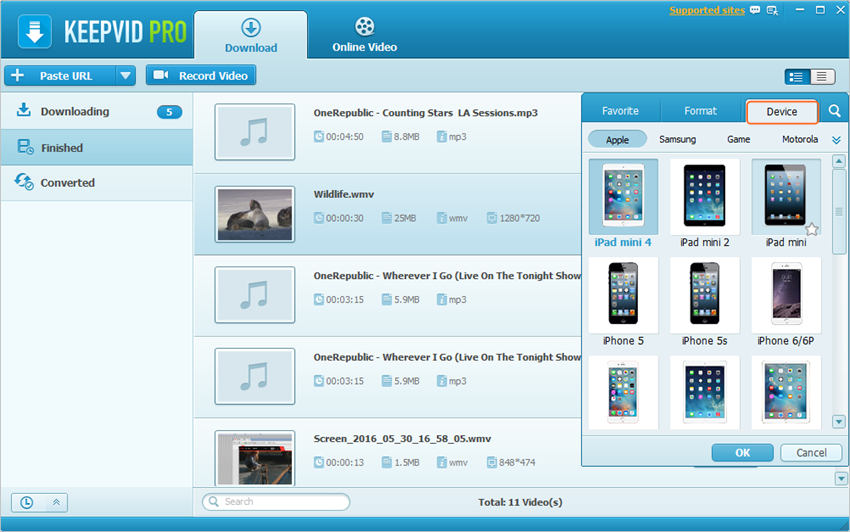Viewport: 850px width, 532px height.
Task: Select the iPad mini 2 device icon
Action: (704, 197)
